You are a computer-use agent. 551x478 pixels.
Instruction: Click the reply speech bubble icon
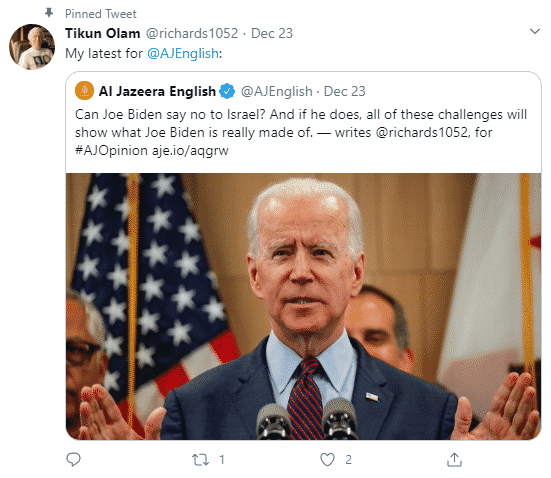click(73, 459)
